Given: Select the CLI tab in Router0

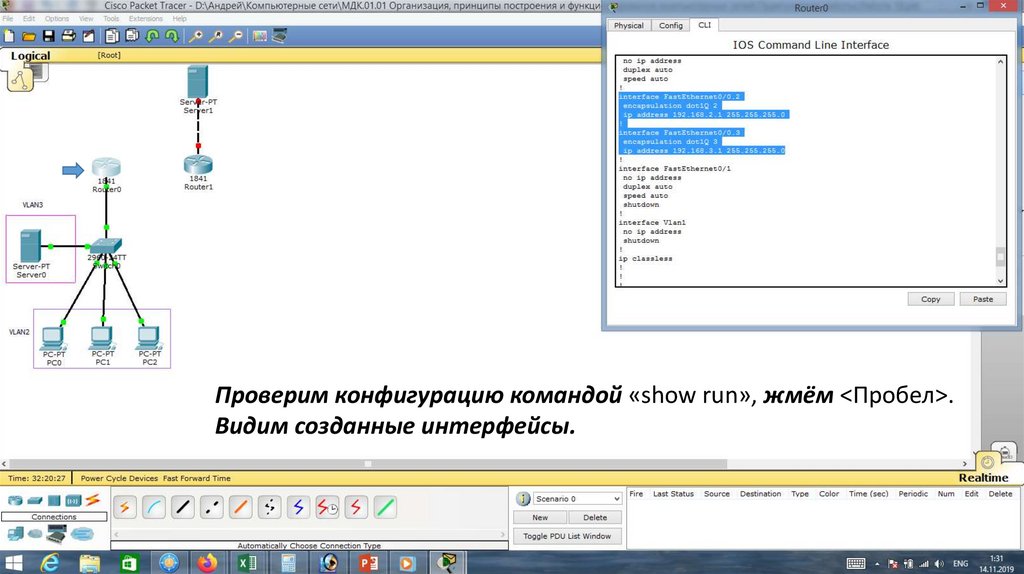Looking at the screenshot, I should pos(704,25).
